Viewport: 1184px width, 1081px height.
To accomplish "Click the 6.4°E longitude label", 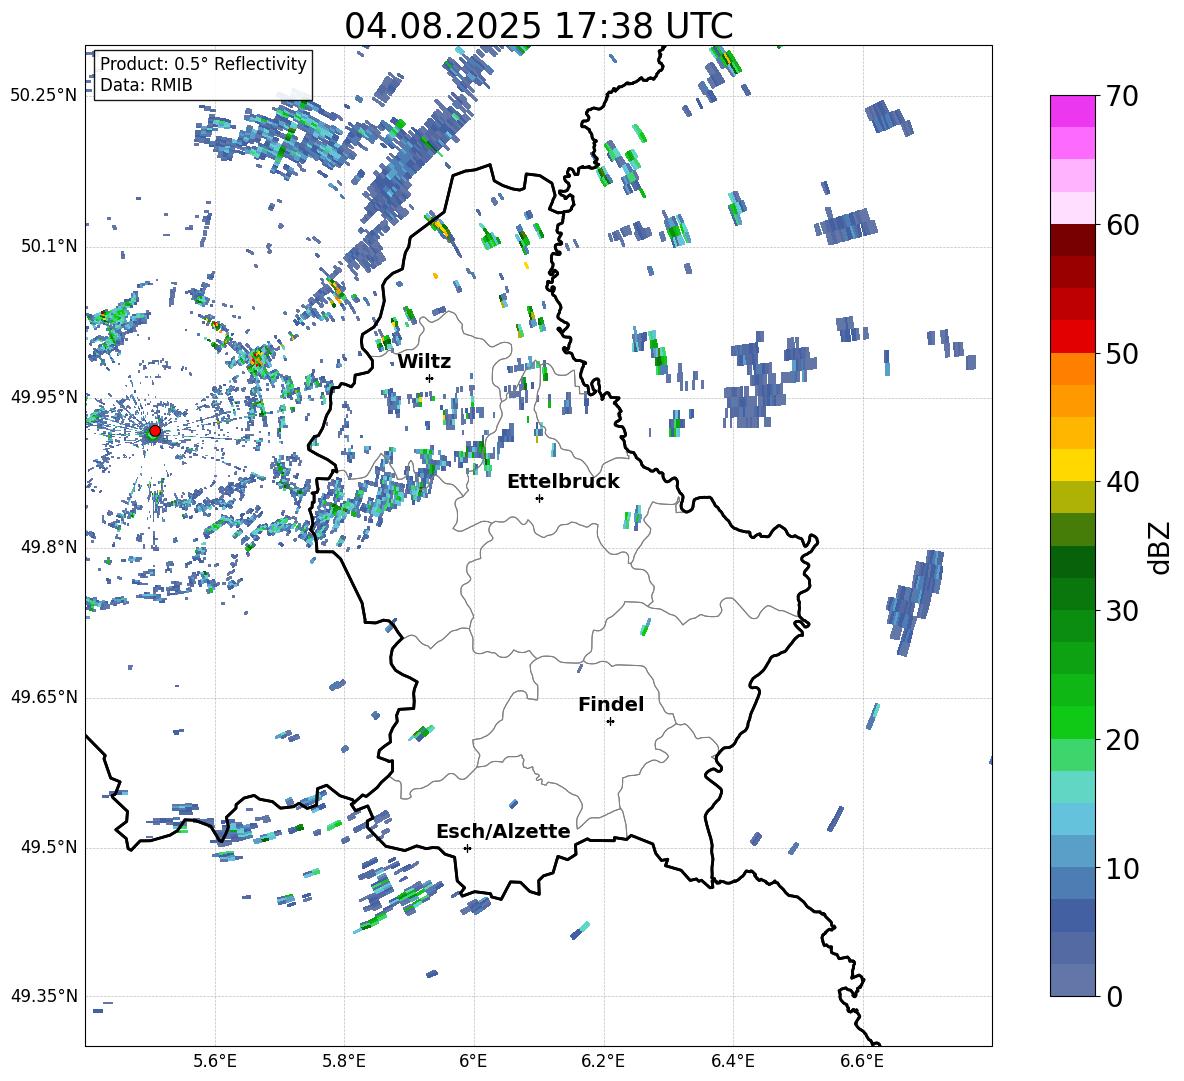I will pos(733,1061).
